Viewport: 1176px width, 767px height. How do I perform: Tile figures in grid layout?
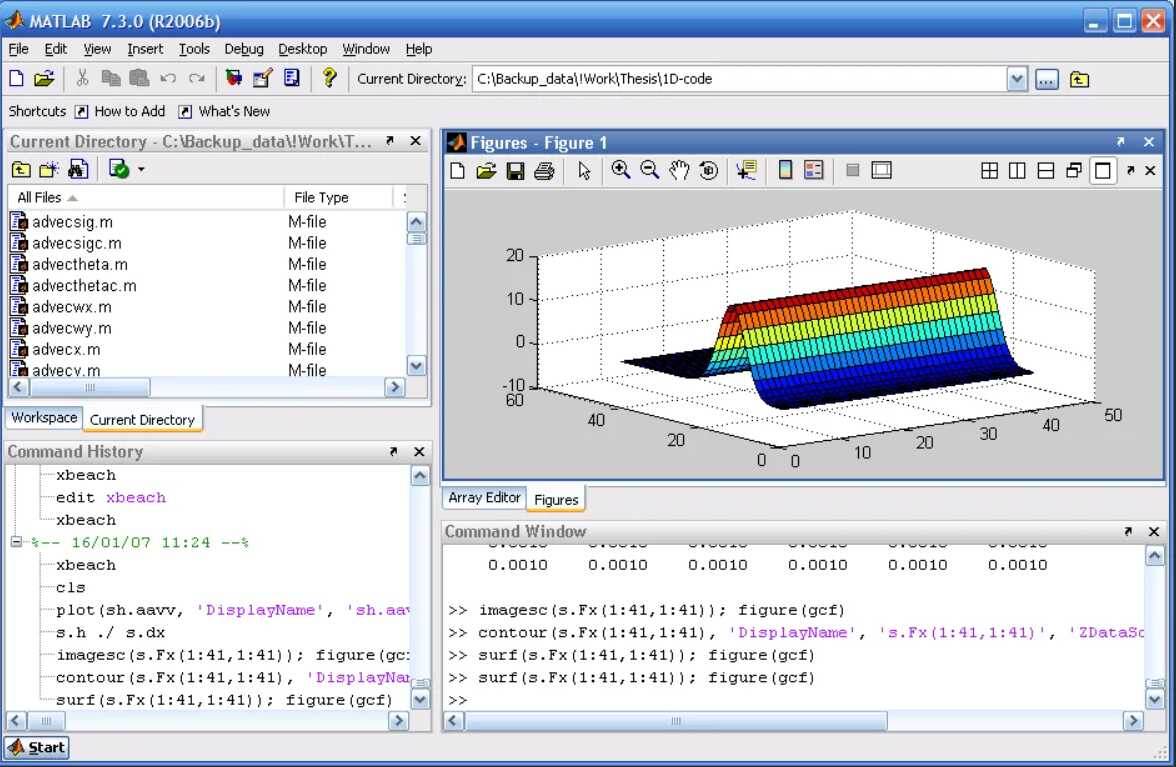pos(989,171)
